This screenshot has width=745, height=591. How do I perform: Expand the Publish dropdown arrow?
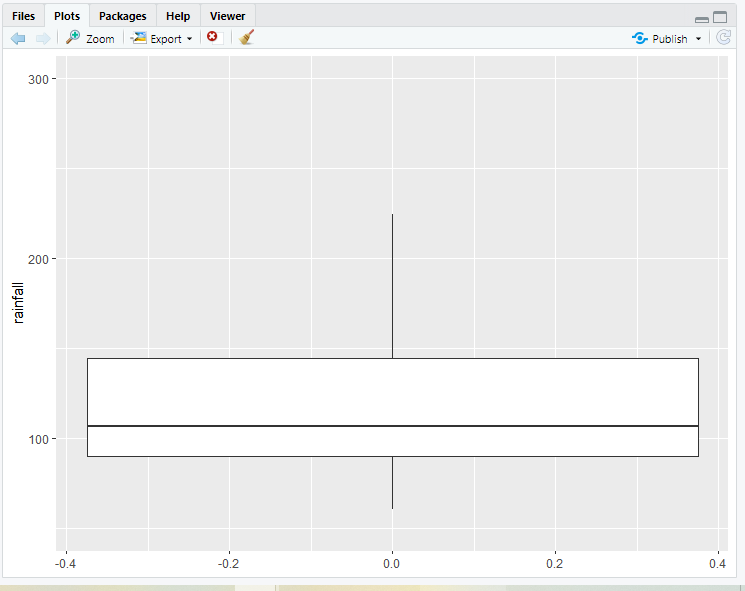[698, 38]
